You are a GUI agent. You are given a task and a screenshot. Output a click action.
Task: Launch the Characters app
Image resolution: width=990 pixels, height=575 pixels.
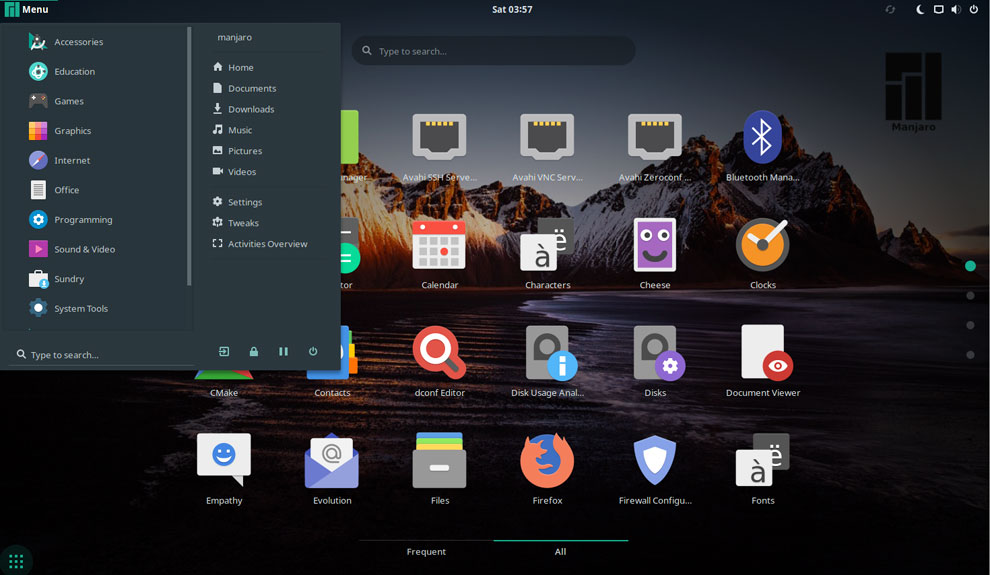point(547,255)
